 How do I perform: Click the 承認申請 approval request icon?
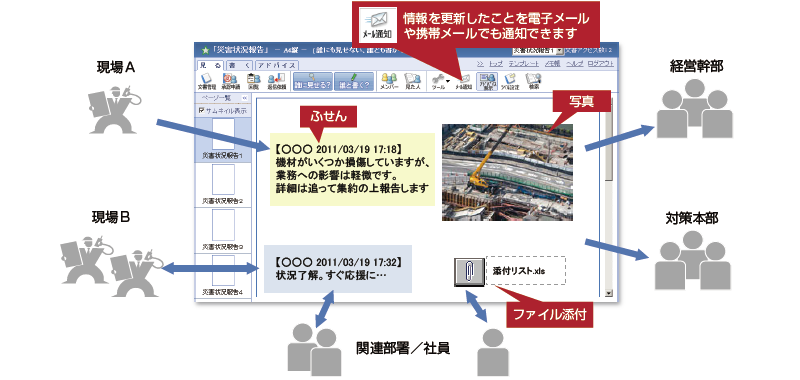pos(231,81)
